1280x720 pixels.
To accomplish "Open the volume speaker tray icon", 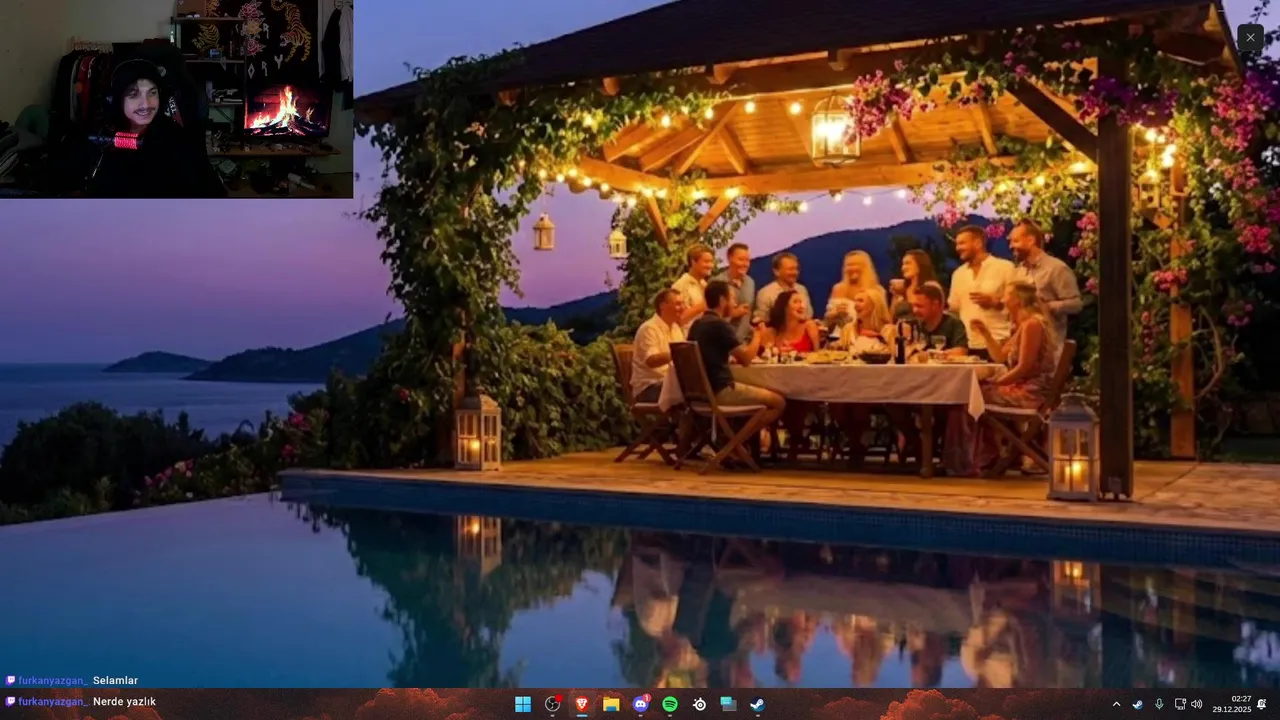I will (x=1197, y=704).
